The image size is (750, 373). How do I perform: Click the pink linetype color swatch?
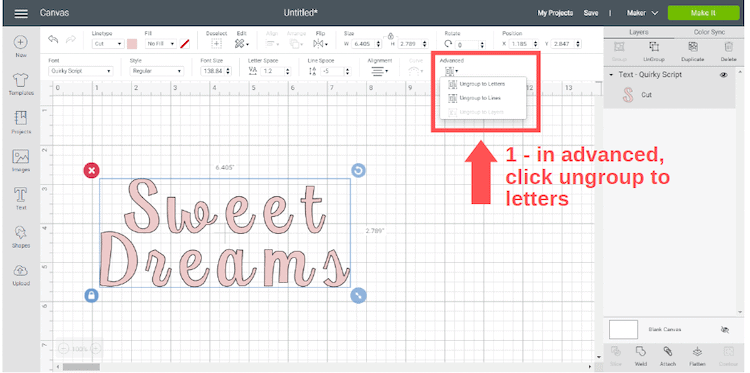tap(132, 44)
